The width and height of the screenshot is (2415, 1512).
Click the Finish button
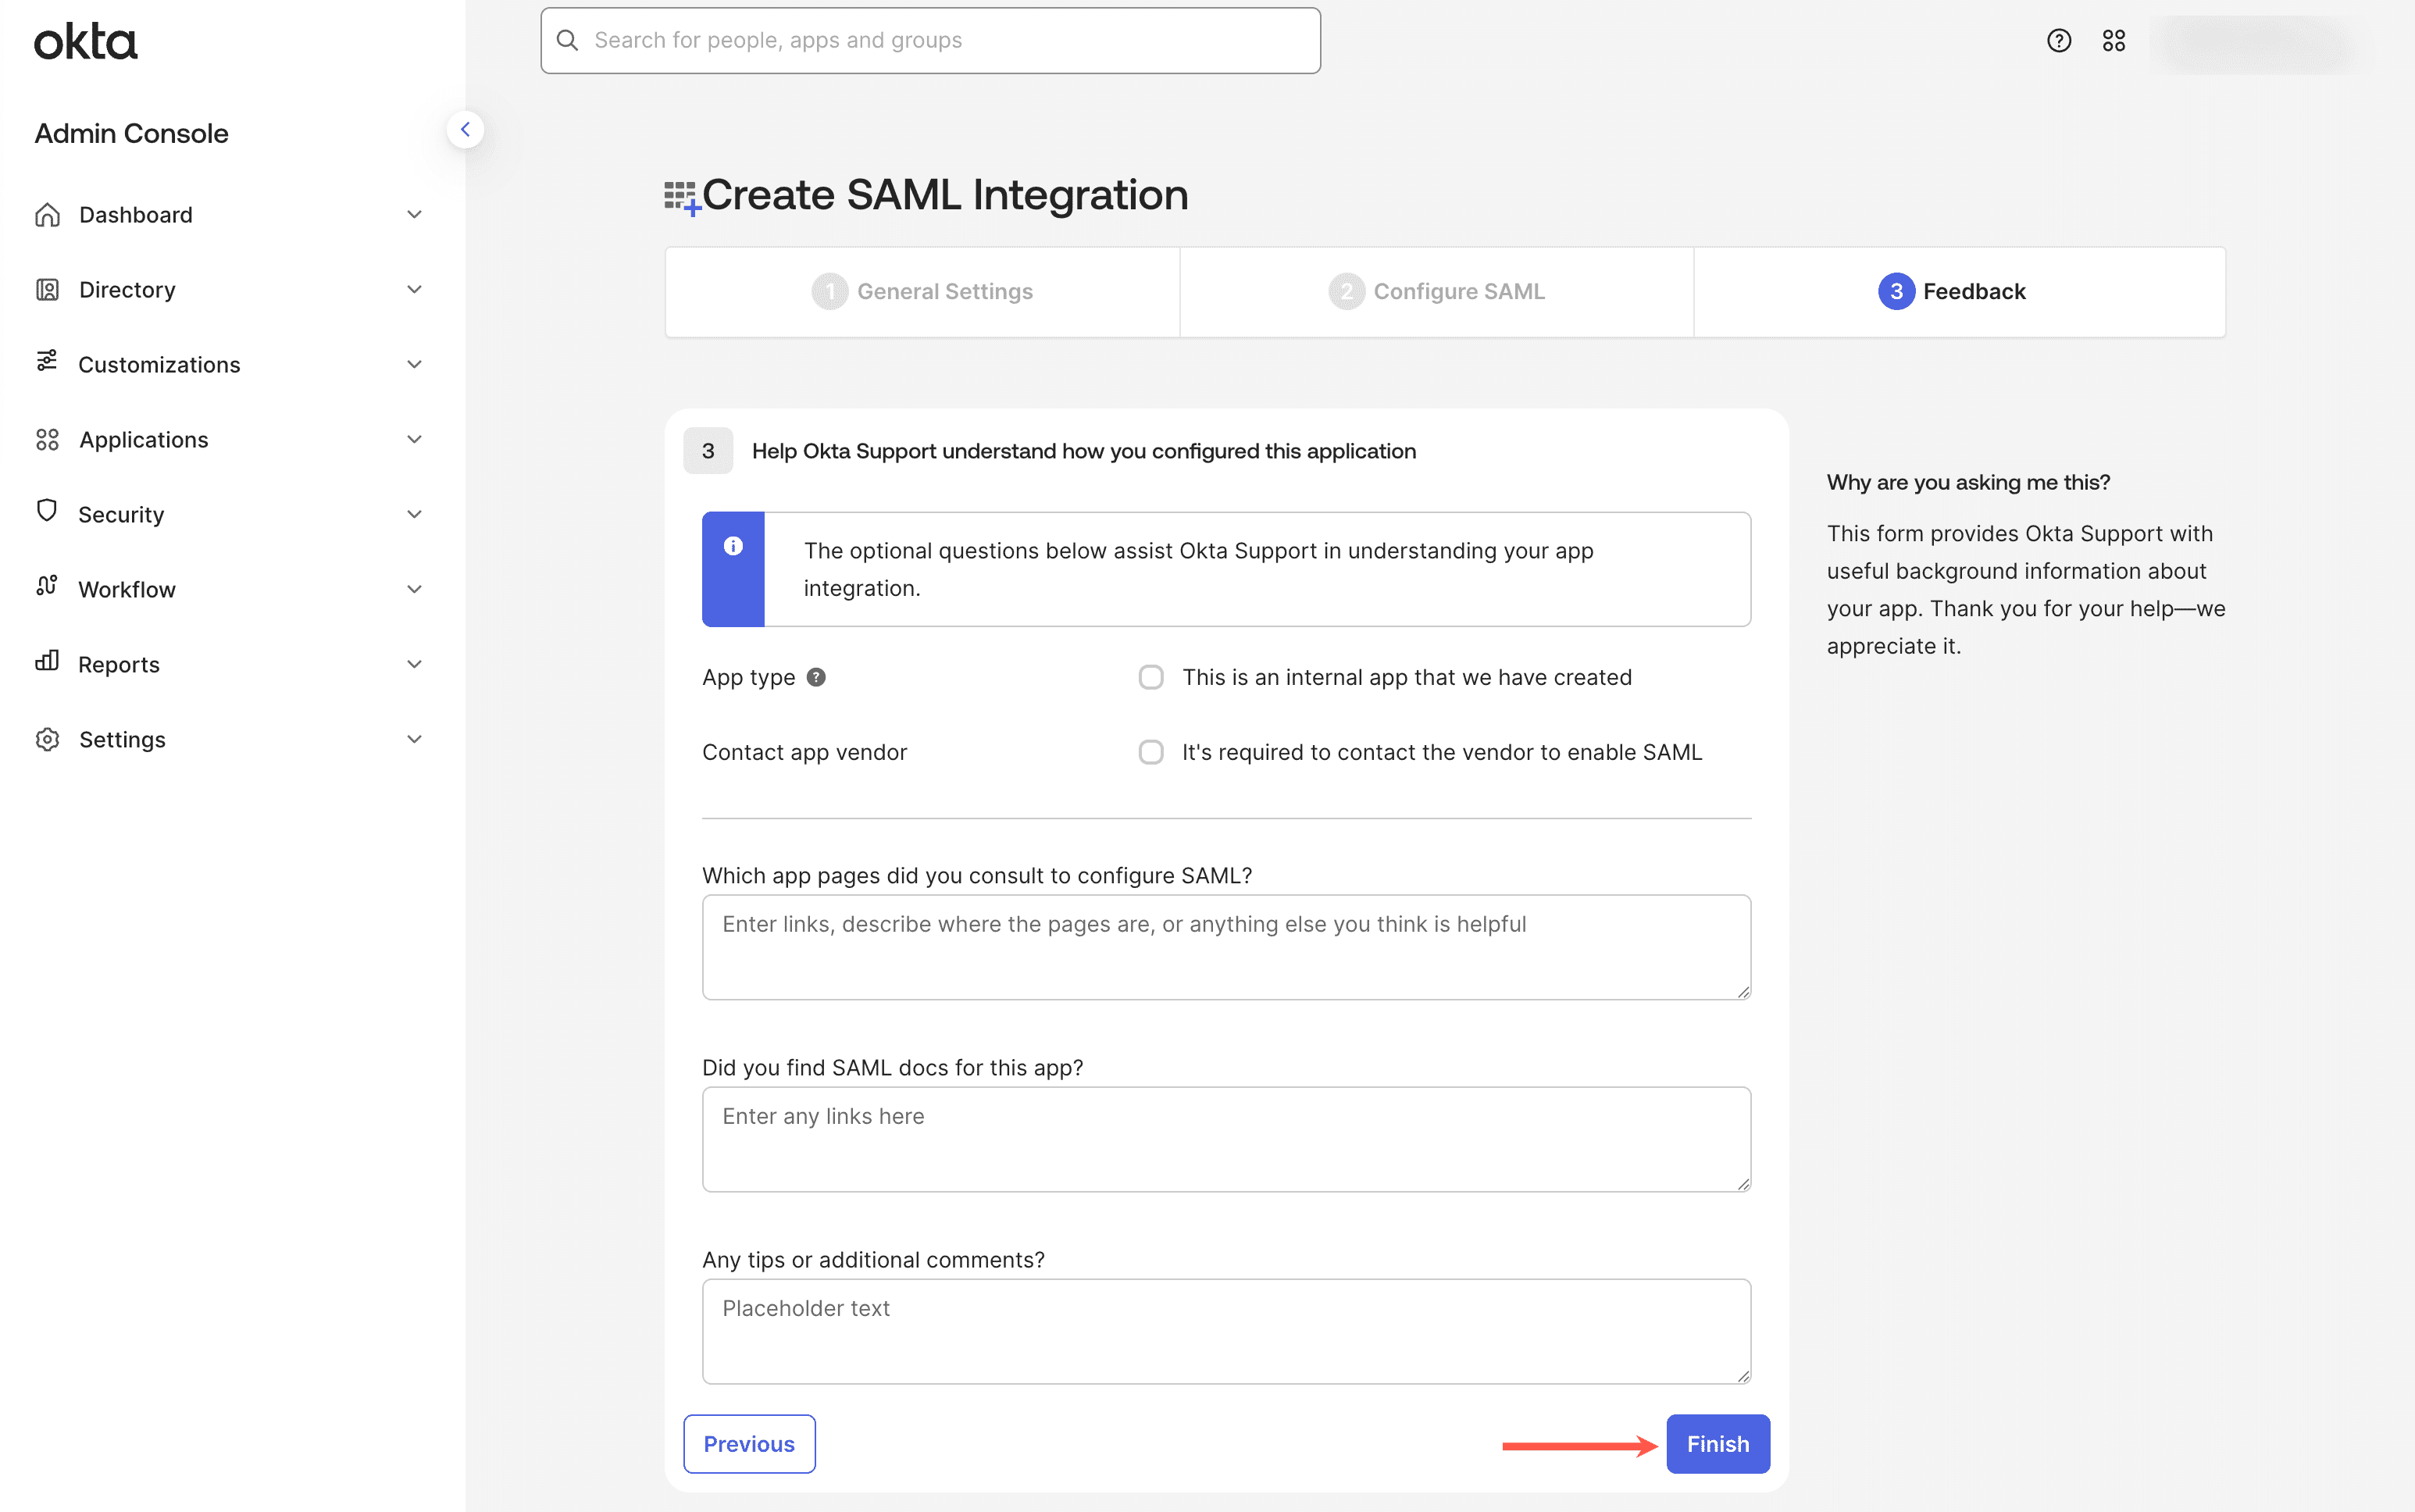[x=1717, y=1443]
